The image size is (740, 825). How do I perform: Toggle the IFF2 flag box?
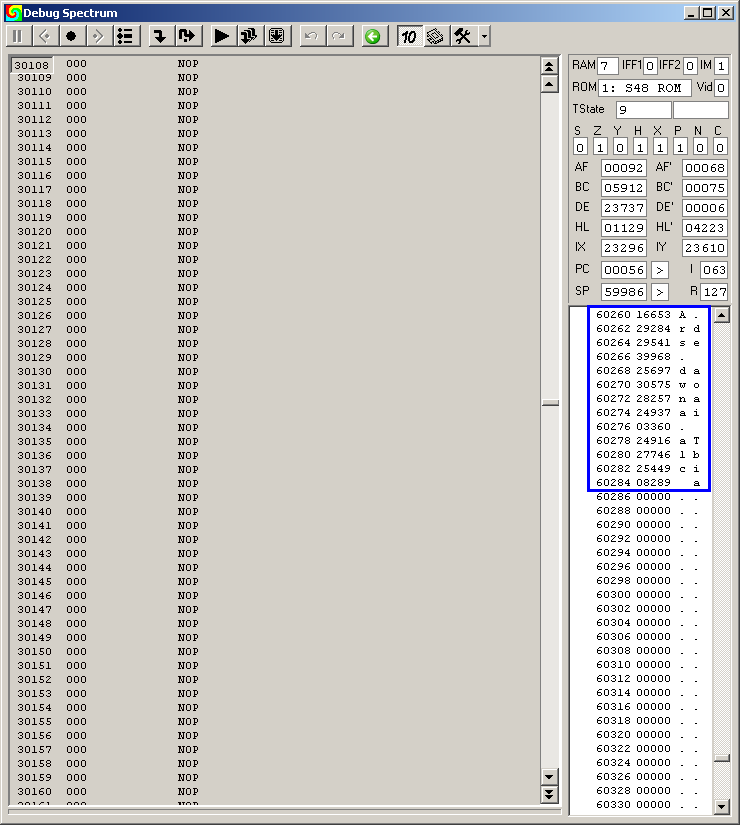point(690,66)
